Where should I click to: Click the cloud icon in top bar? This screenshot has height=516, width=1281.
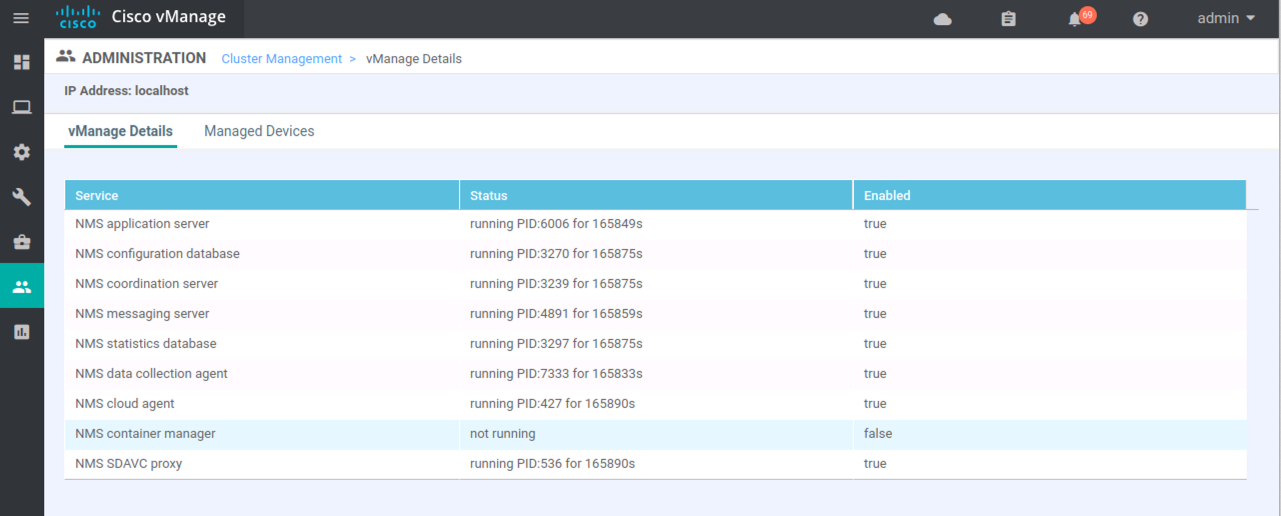(942, 19)
